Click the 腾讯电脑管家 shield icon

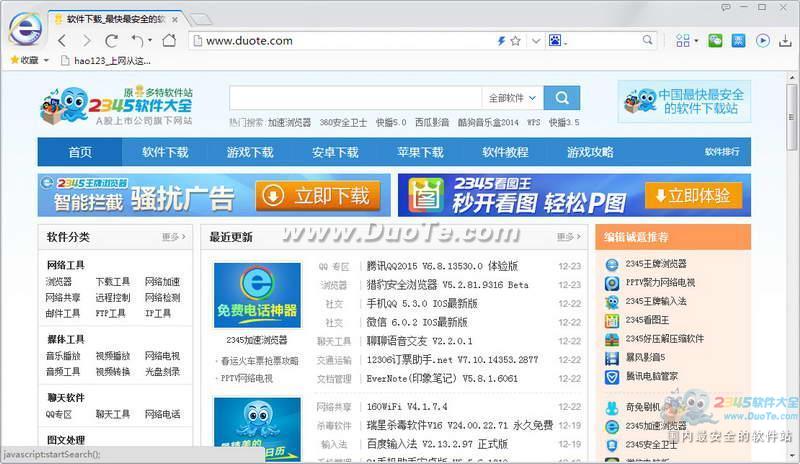[612, 377]
